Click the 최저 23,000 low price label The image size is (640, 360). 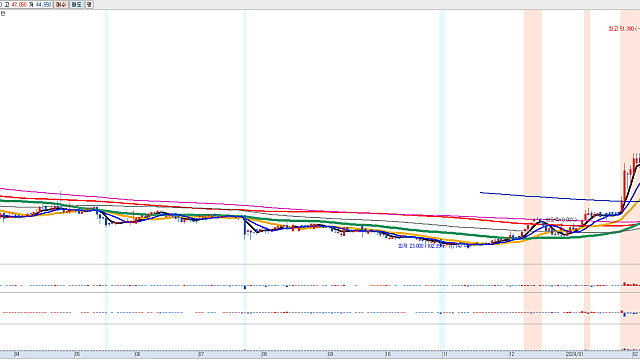point(433,246)
